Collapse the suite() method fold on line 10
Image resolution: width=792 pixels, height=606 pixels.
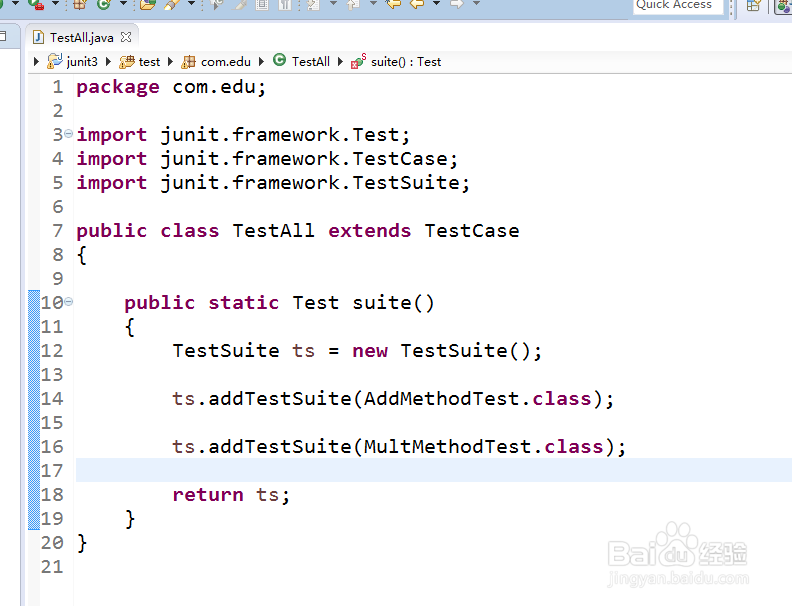(x=68, y=302)
